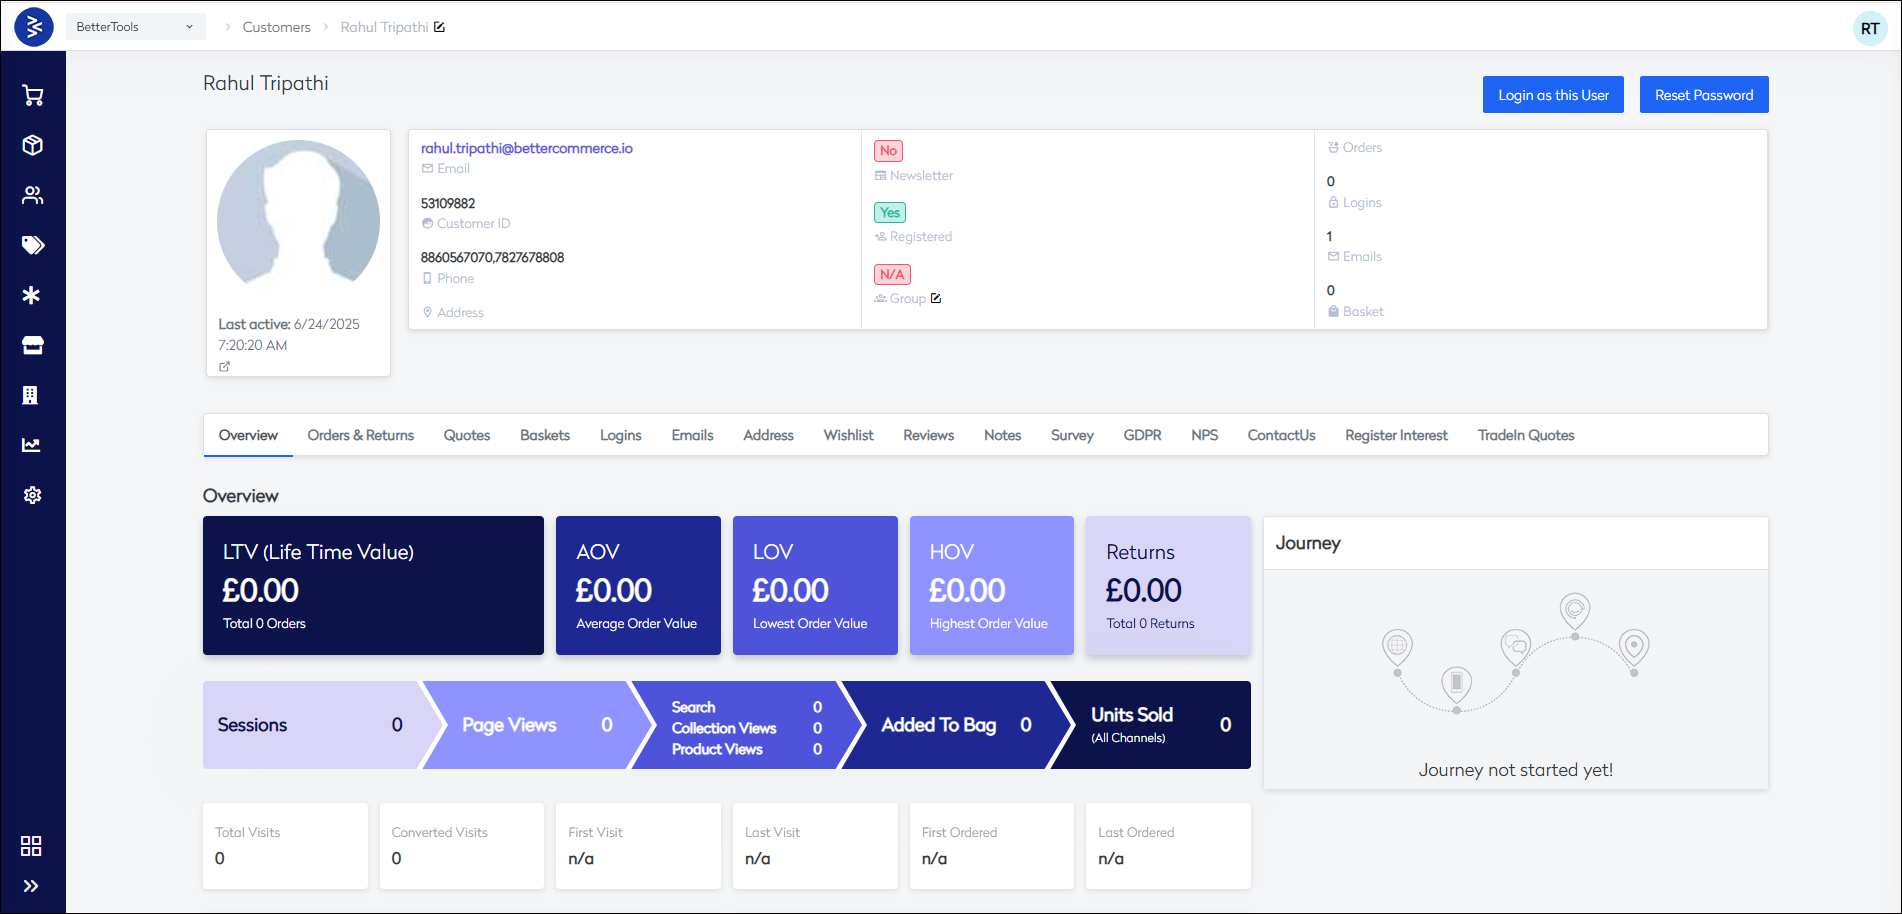Click the asterisk sidebar icon

click(x=32, y=295)
